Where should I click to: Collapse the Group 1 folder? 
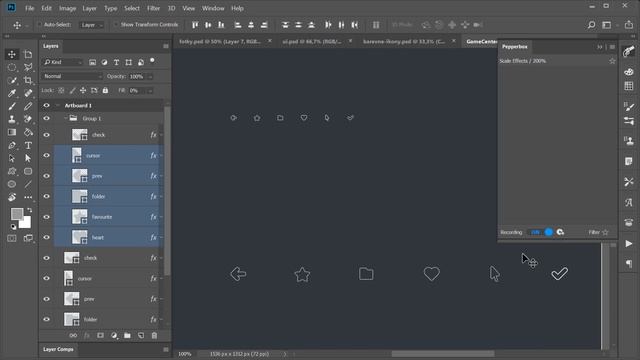pos(65,118)
